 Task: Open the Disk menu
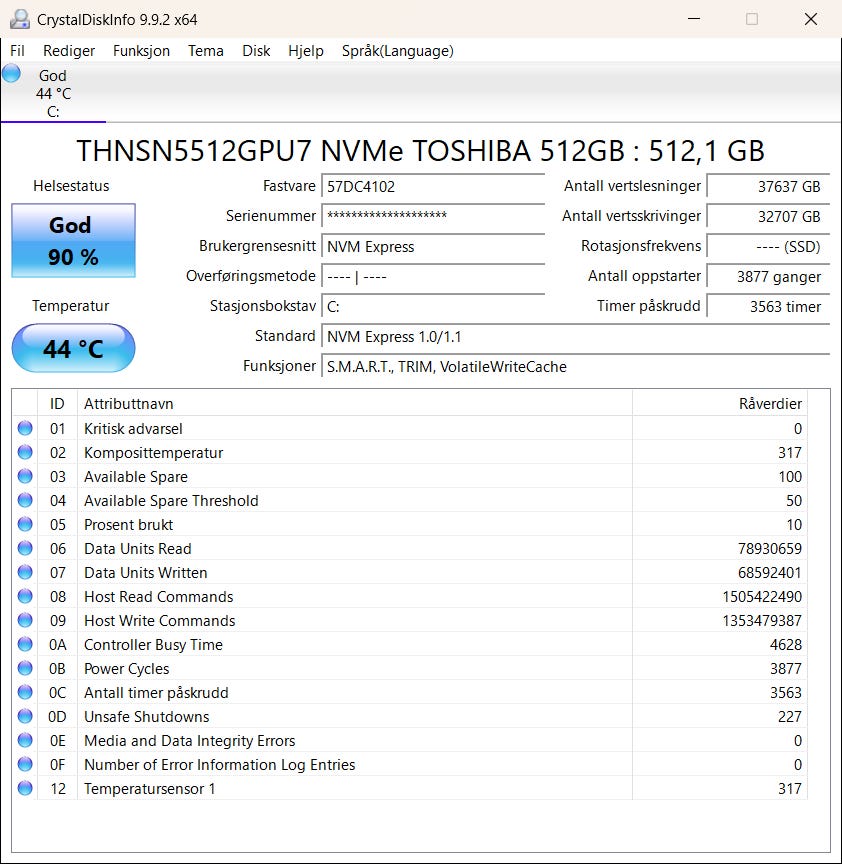click(x=256, y=51)
